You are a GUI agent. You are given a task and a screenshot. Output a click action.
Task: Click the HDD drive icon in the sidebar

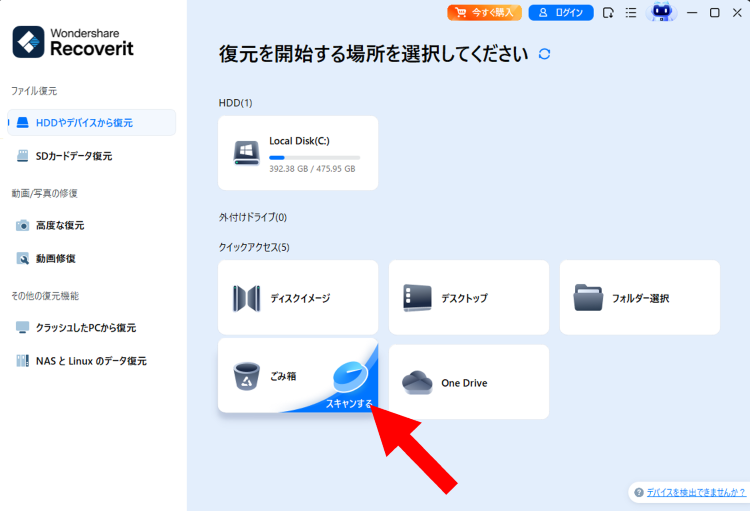pyautogui.click(x=22, y=122)
